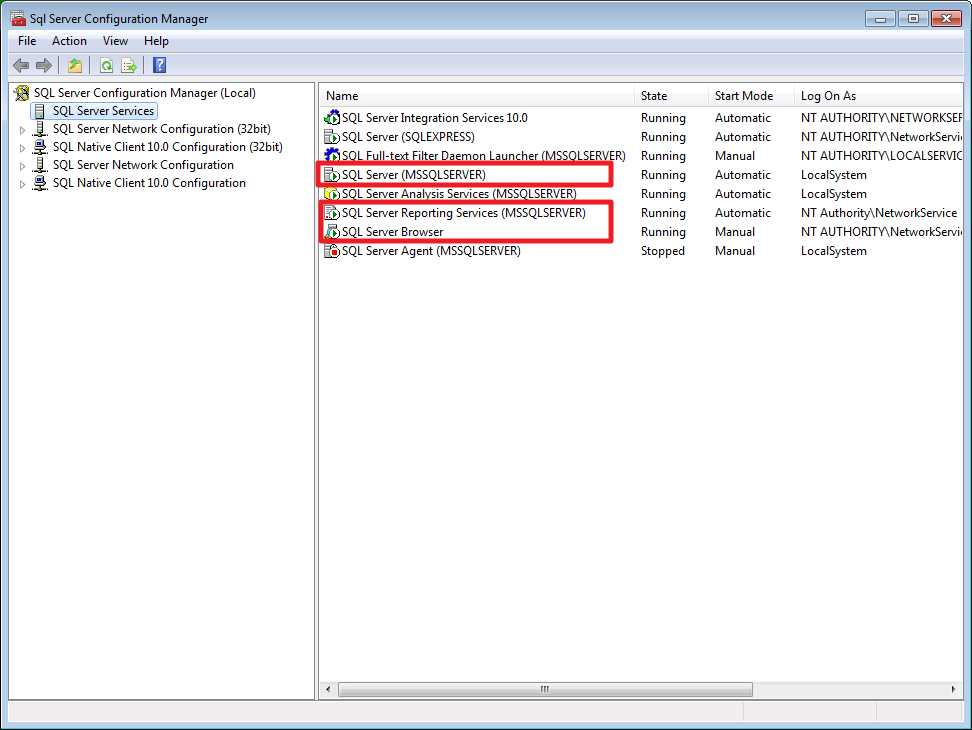Click the icon of the last SQL Native Client 10.0 Configuration node

pyautogui.click(x=40, y=183)
